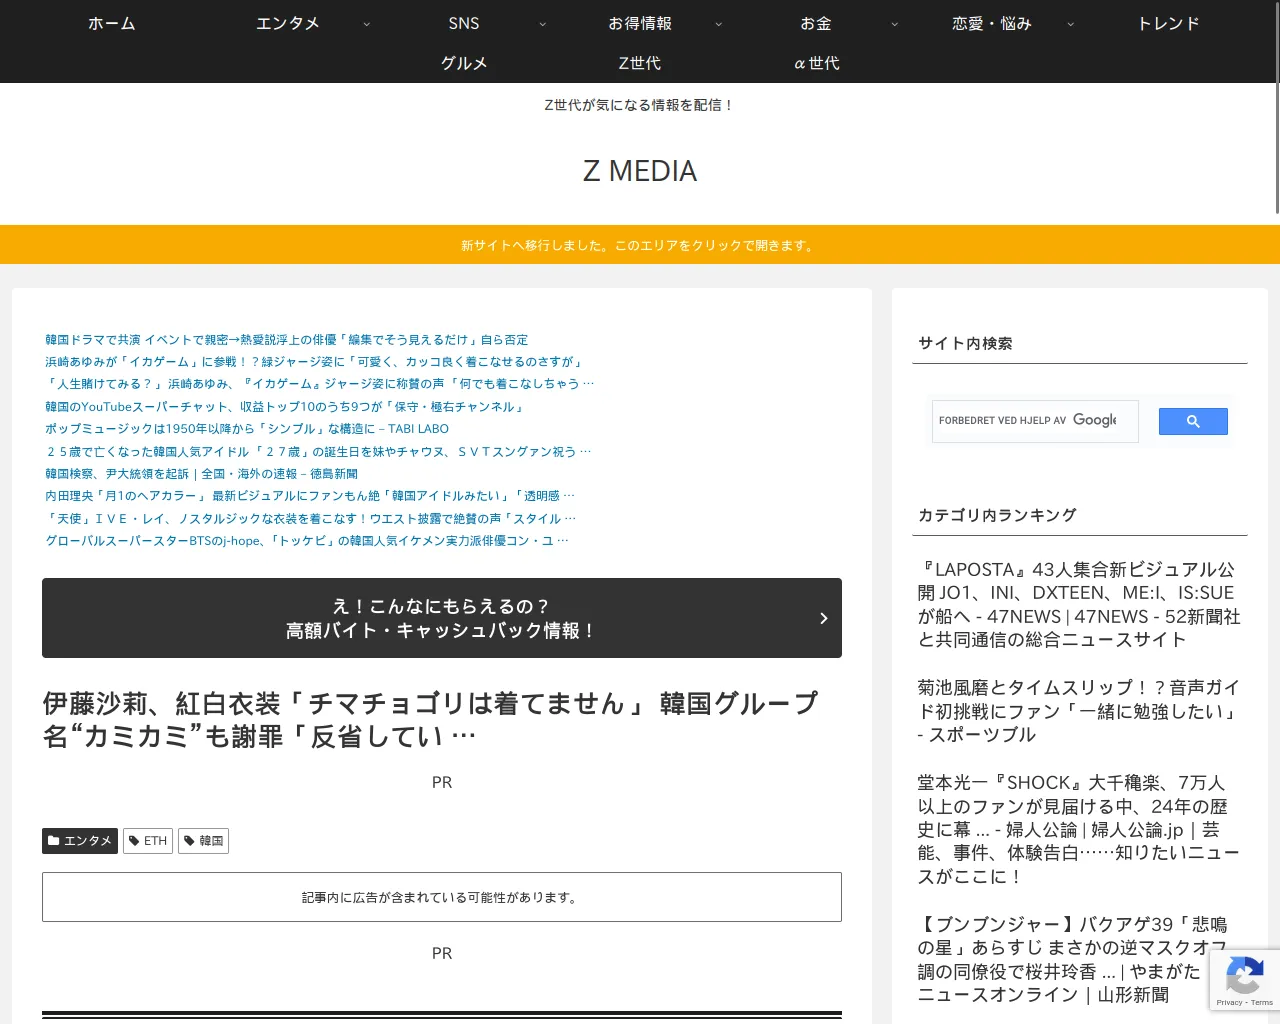The image size is (1280, 1024).
Task: Expand the エンタメ menu dropdown arrow
Action: [366, 24]
